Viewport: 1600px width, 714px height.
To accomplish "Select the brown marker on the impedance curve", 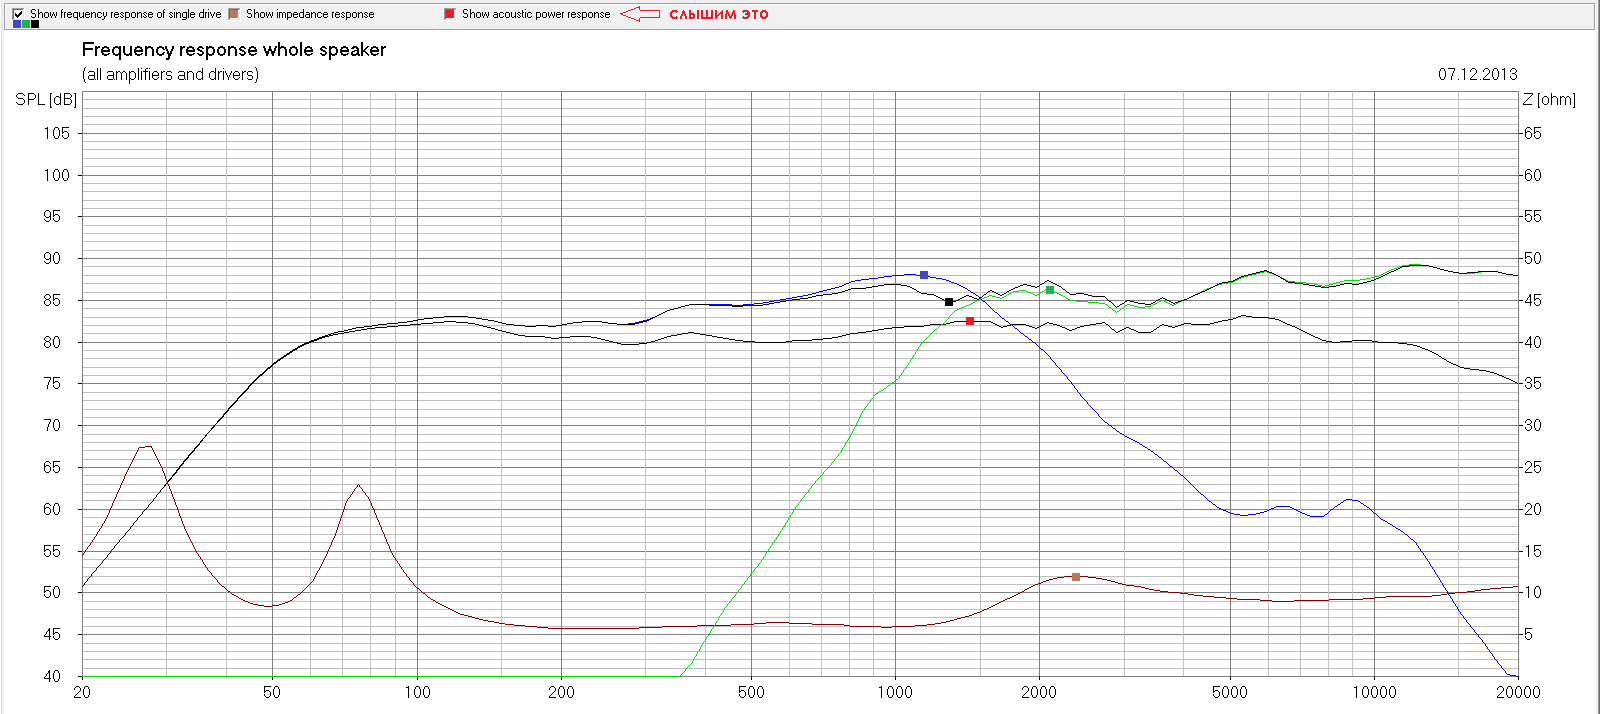I will [x=1076, y=577].
